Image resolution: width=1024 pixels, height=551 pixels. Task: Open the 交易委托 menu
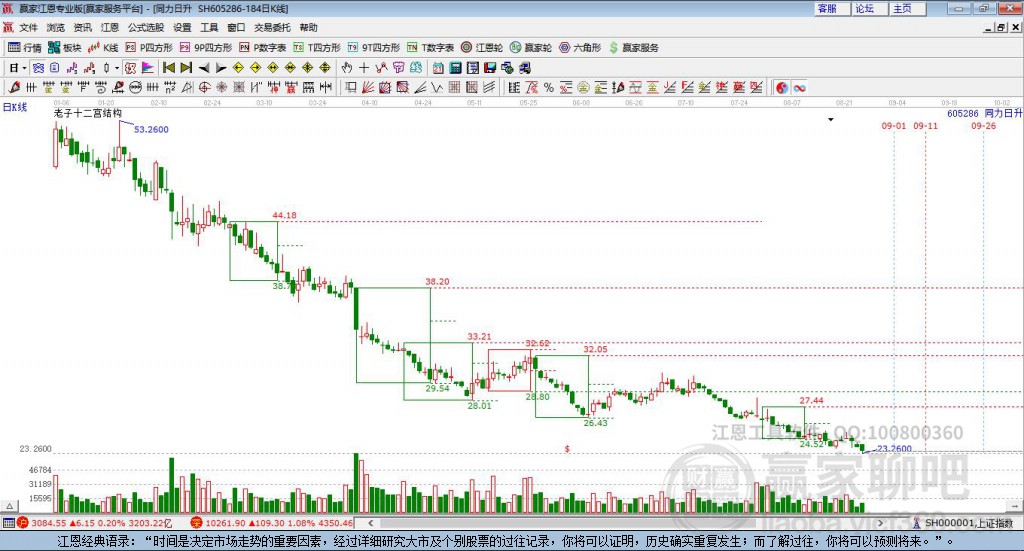(x=272, y=27)
